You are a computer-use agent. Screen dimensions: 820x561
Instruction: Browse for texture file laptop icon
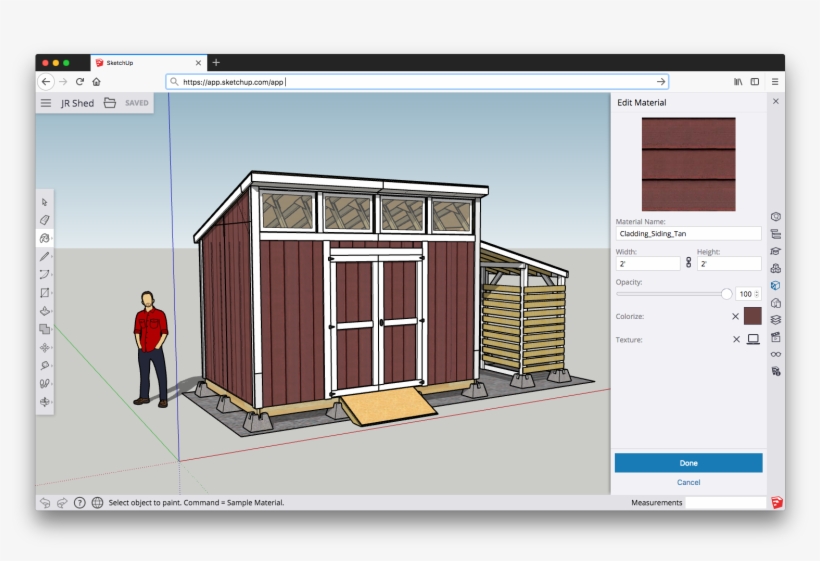coord(753,339)
